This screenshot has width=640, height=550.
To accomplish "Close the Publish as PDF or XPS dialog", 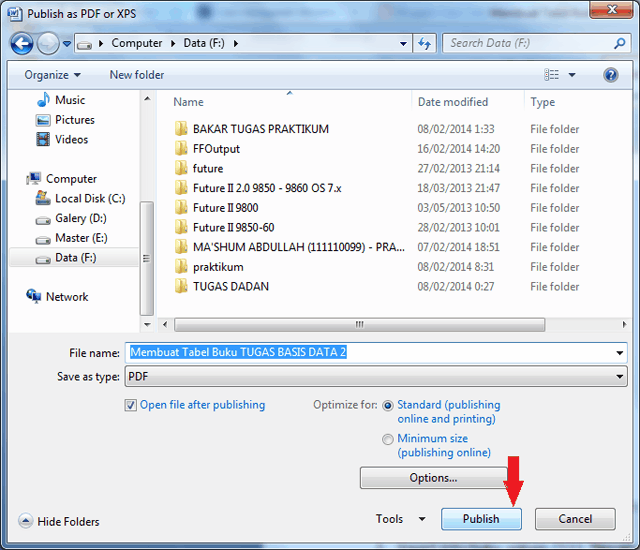I will pos(611,10).
